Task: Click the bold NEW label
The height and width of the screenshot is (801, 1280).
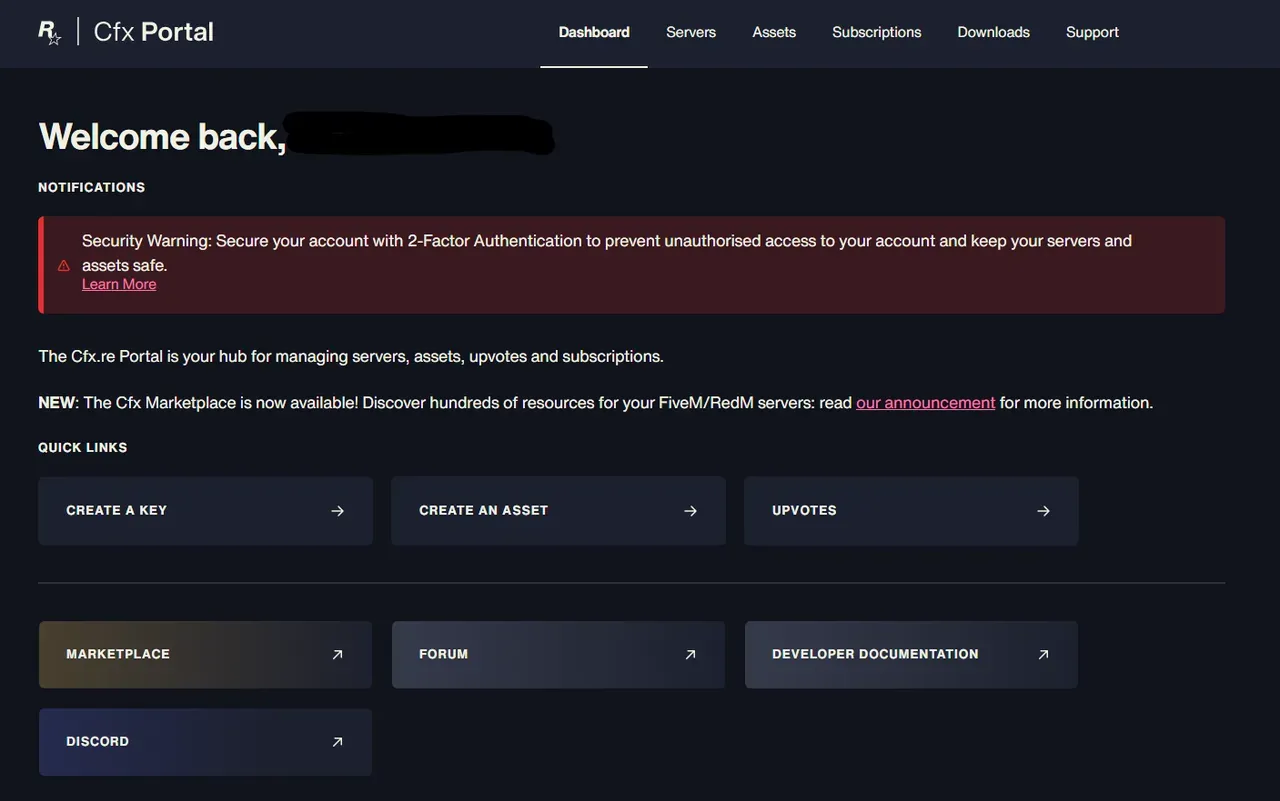Action: tap(56, 403)
